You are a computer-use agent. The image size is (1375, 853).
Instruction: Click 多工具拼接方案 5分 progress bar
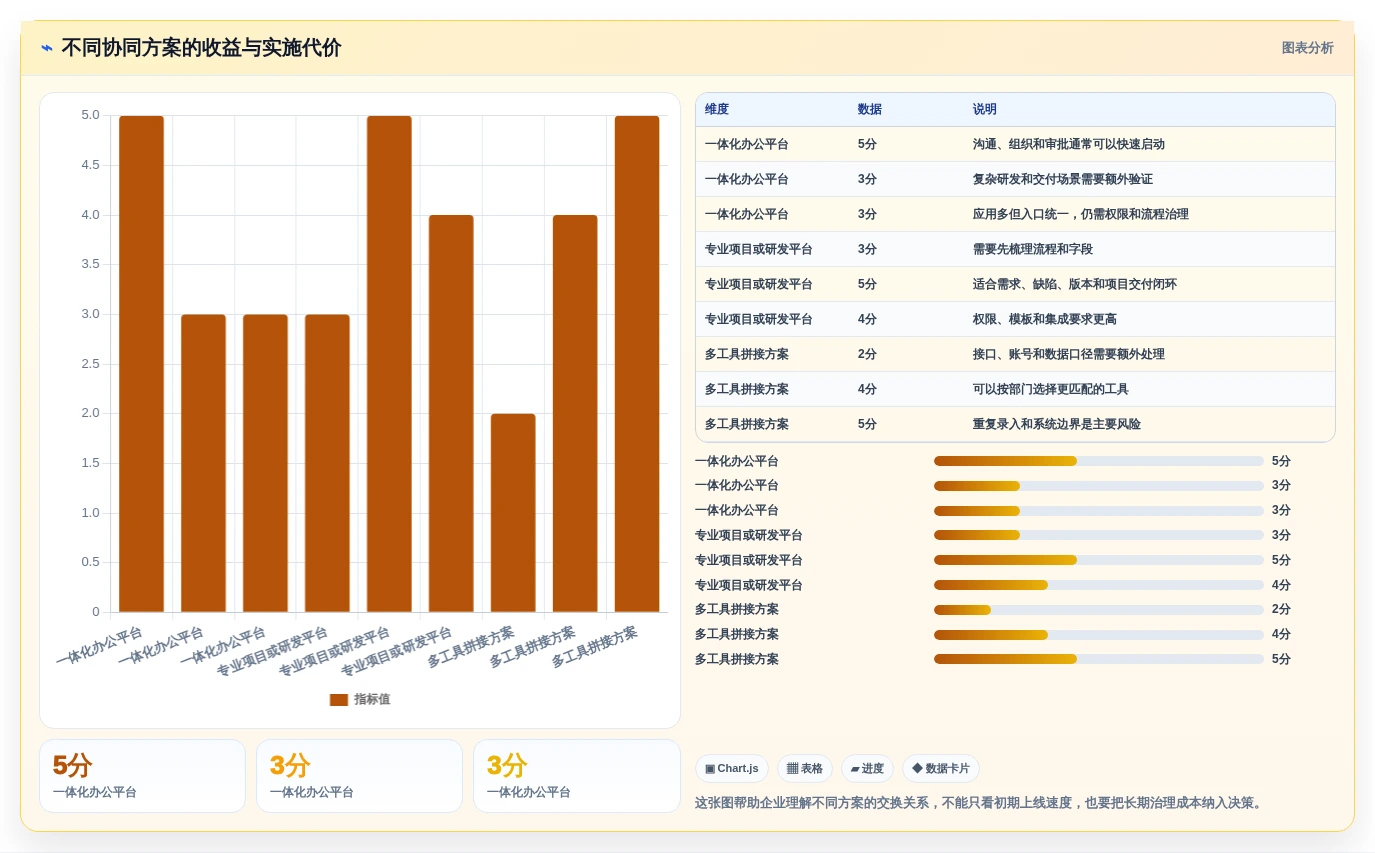(x=1098, y=659)
